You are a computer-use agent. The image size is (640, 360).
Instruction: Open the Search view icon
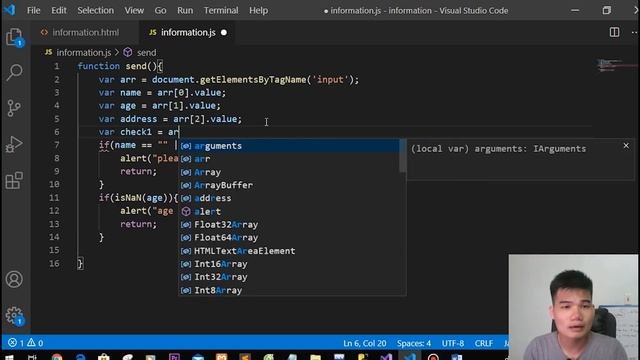(14, 73)
